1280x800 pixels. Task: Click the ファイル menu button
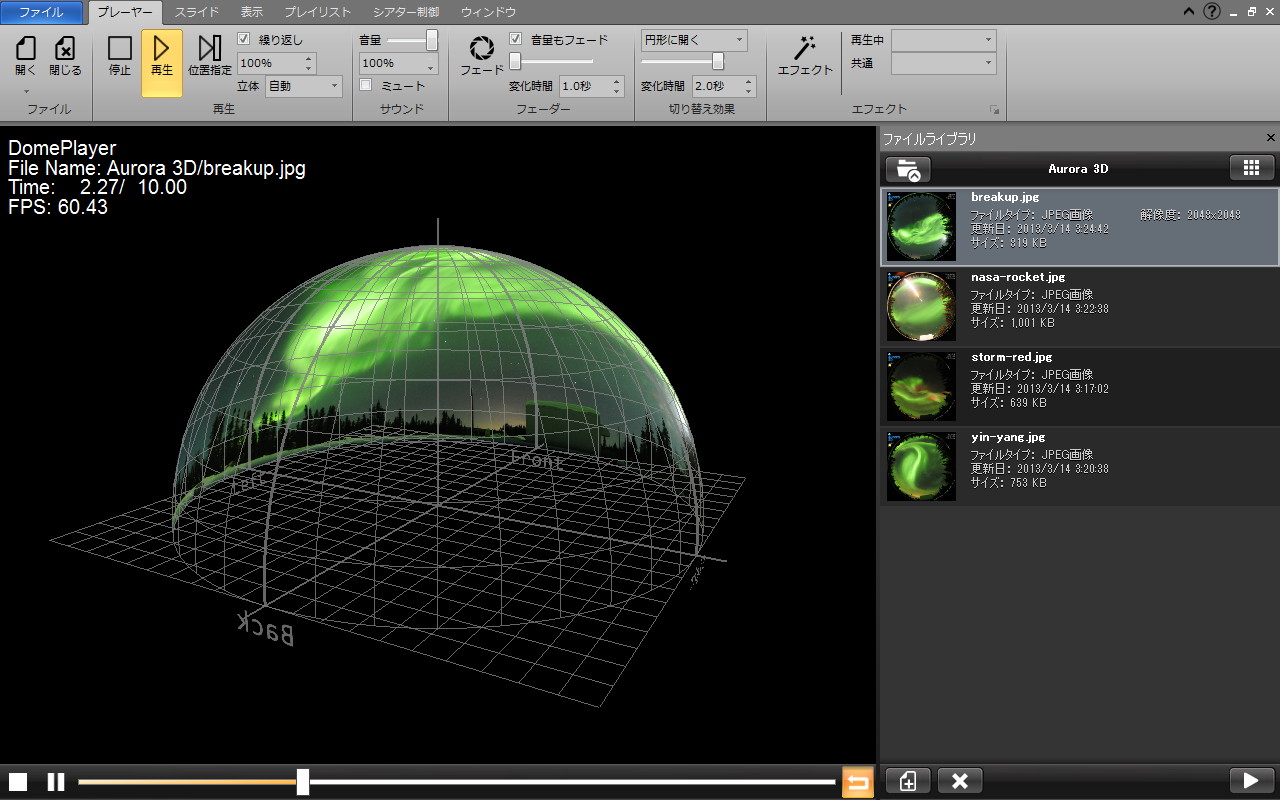click(41, 12)
